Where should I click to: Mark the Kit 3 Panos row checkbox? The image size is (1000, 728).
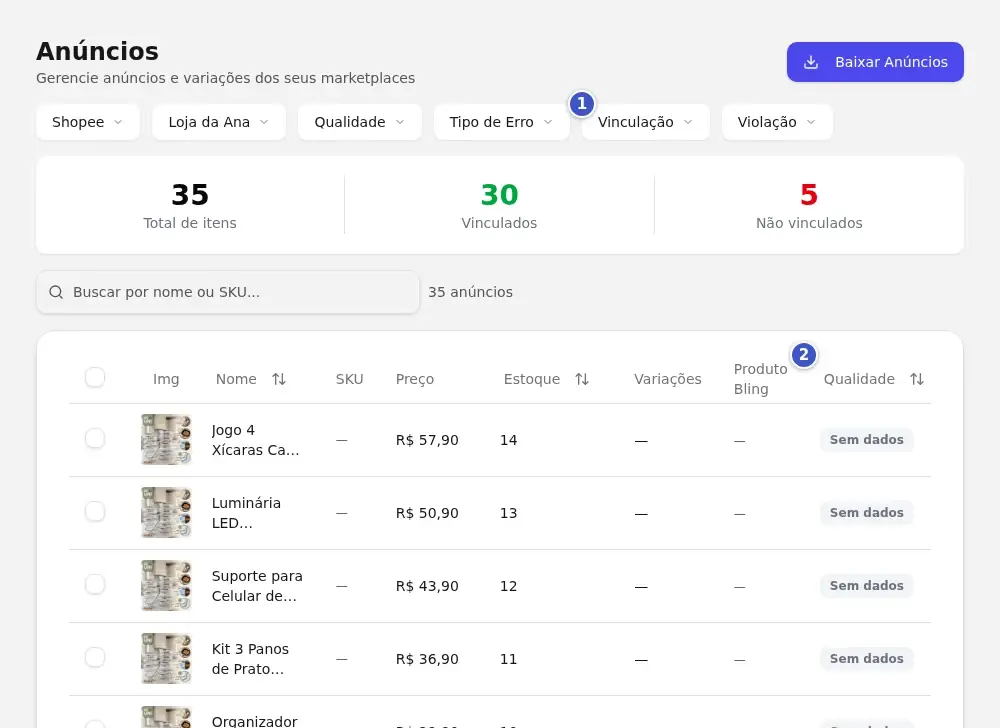coord(95,657)
